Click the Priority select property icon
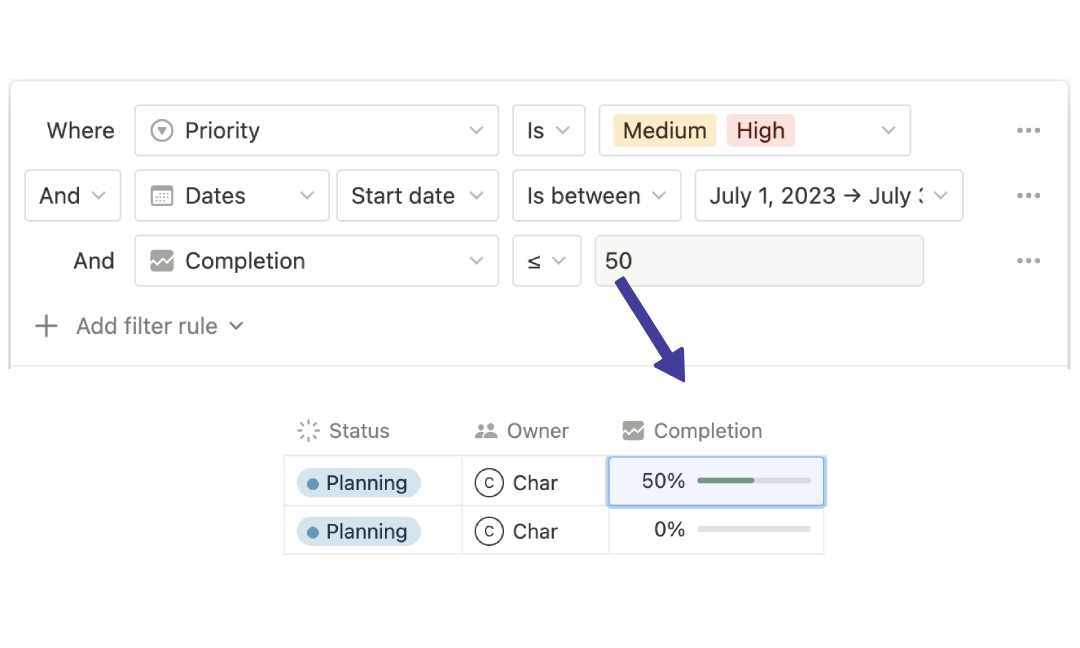 pyautogui.click(x=165, y=130)
